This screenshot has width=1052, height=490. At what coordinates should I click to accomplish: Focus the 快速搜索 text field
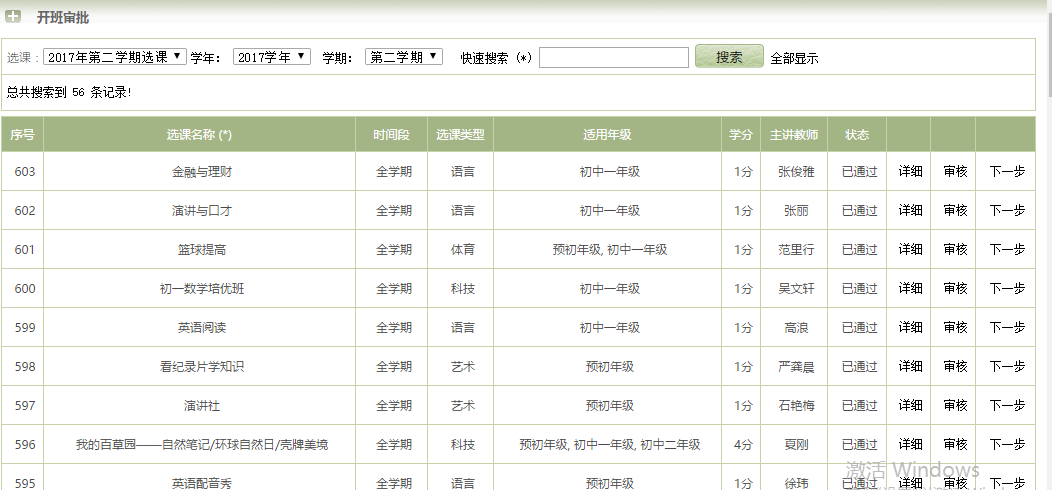tap(613, 58)
